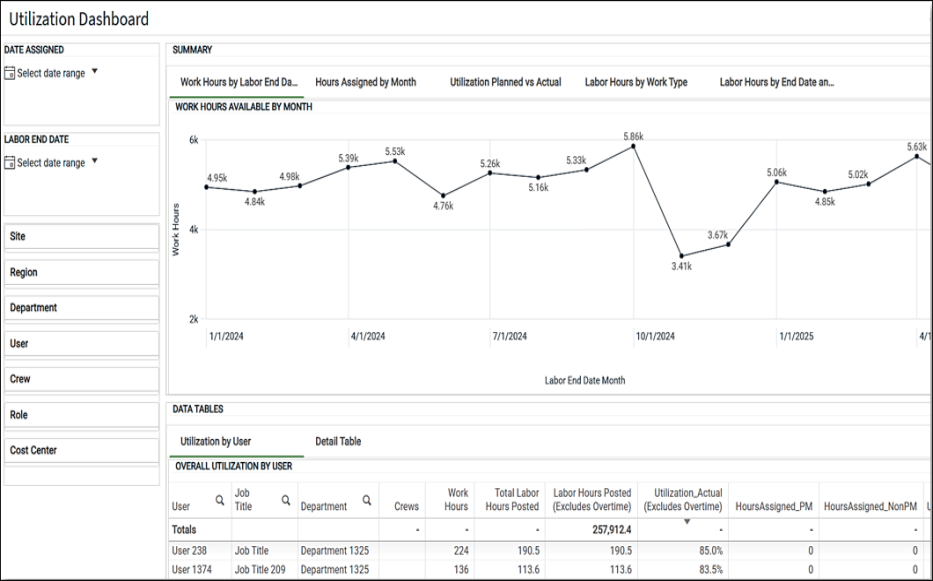This screenshot has height=581, width=933.
Task: Open the Labor End Date calendar icon
Action: 10,163
